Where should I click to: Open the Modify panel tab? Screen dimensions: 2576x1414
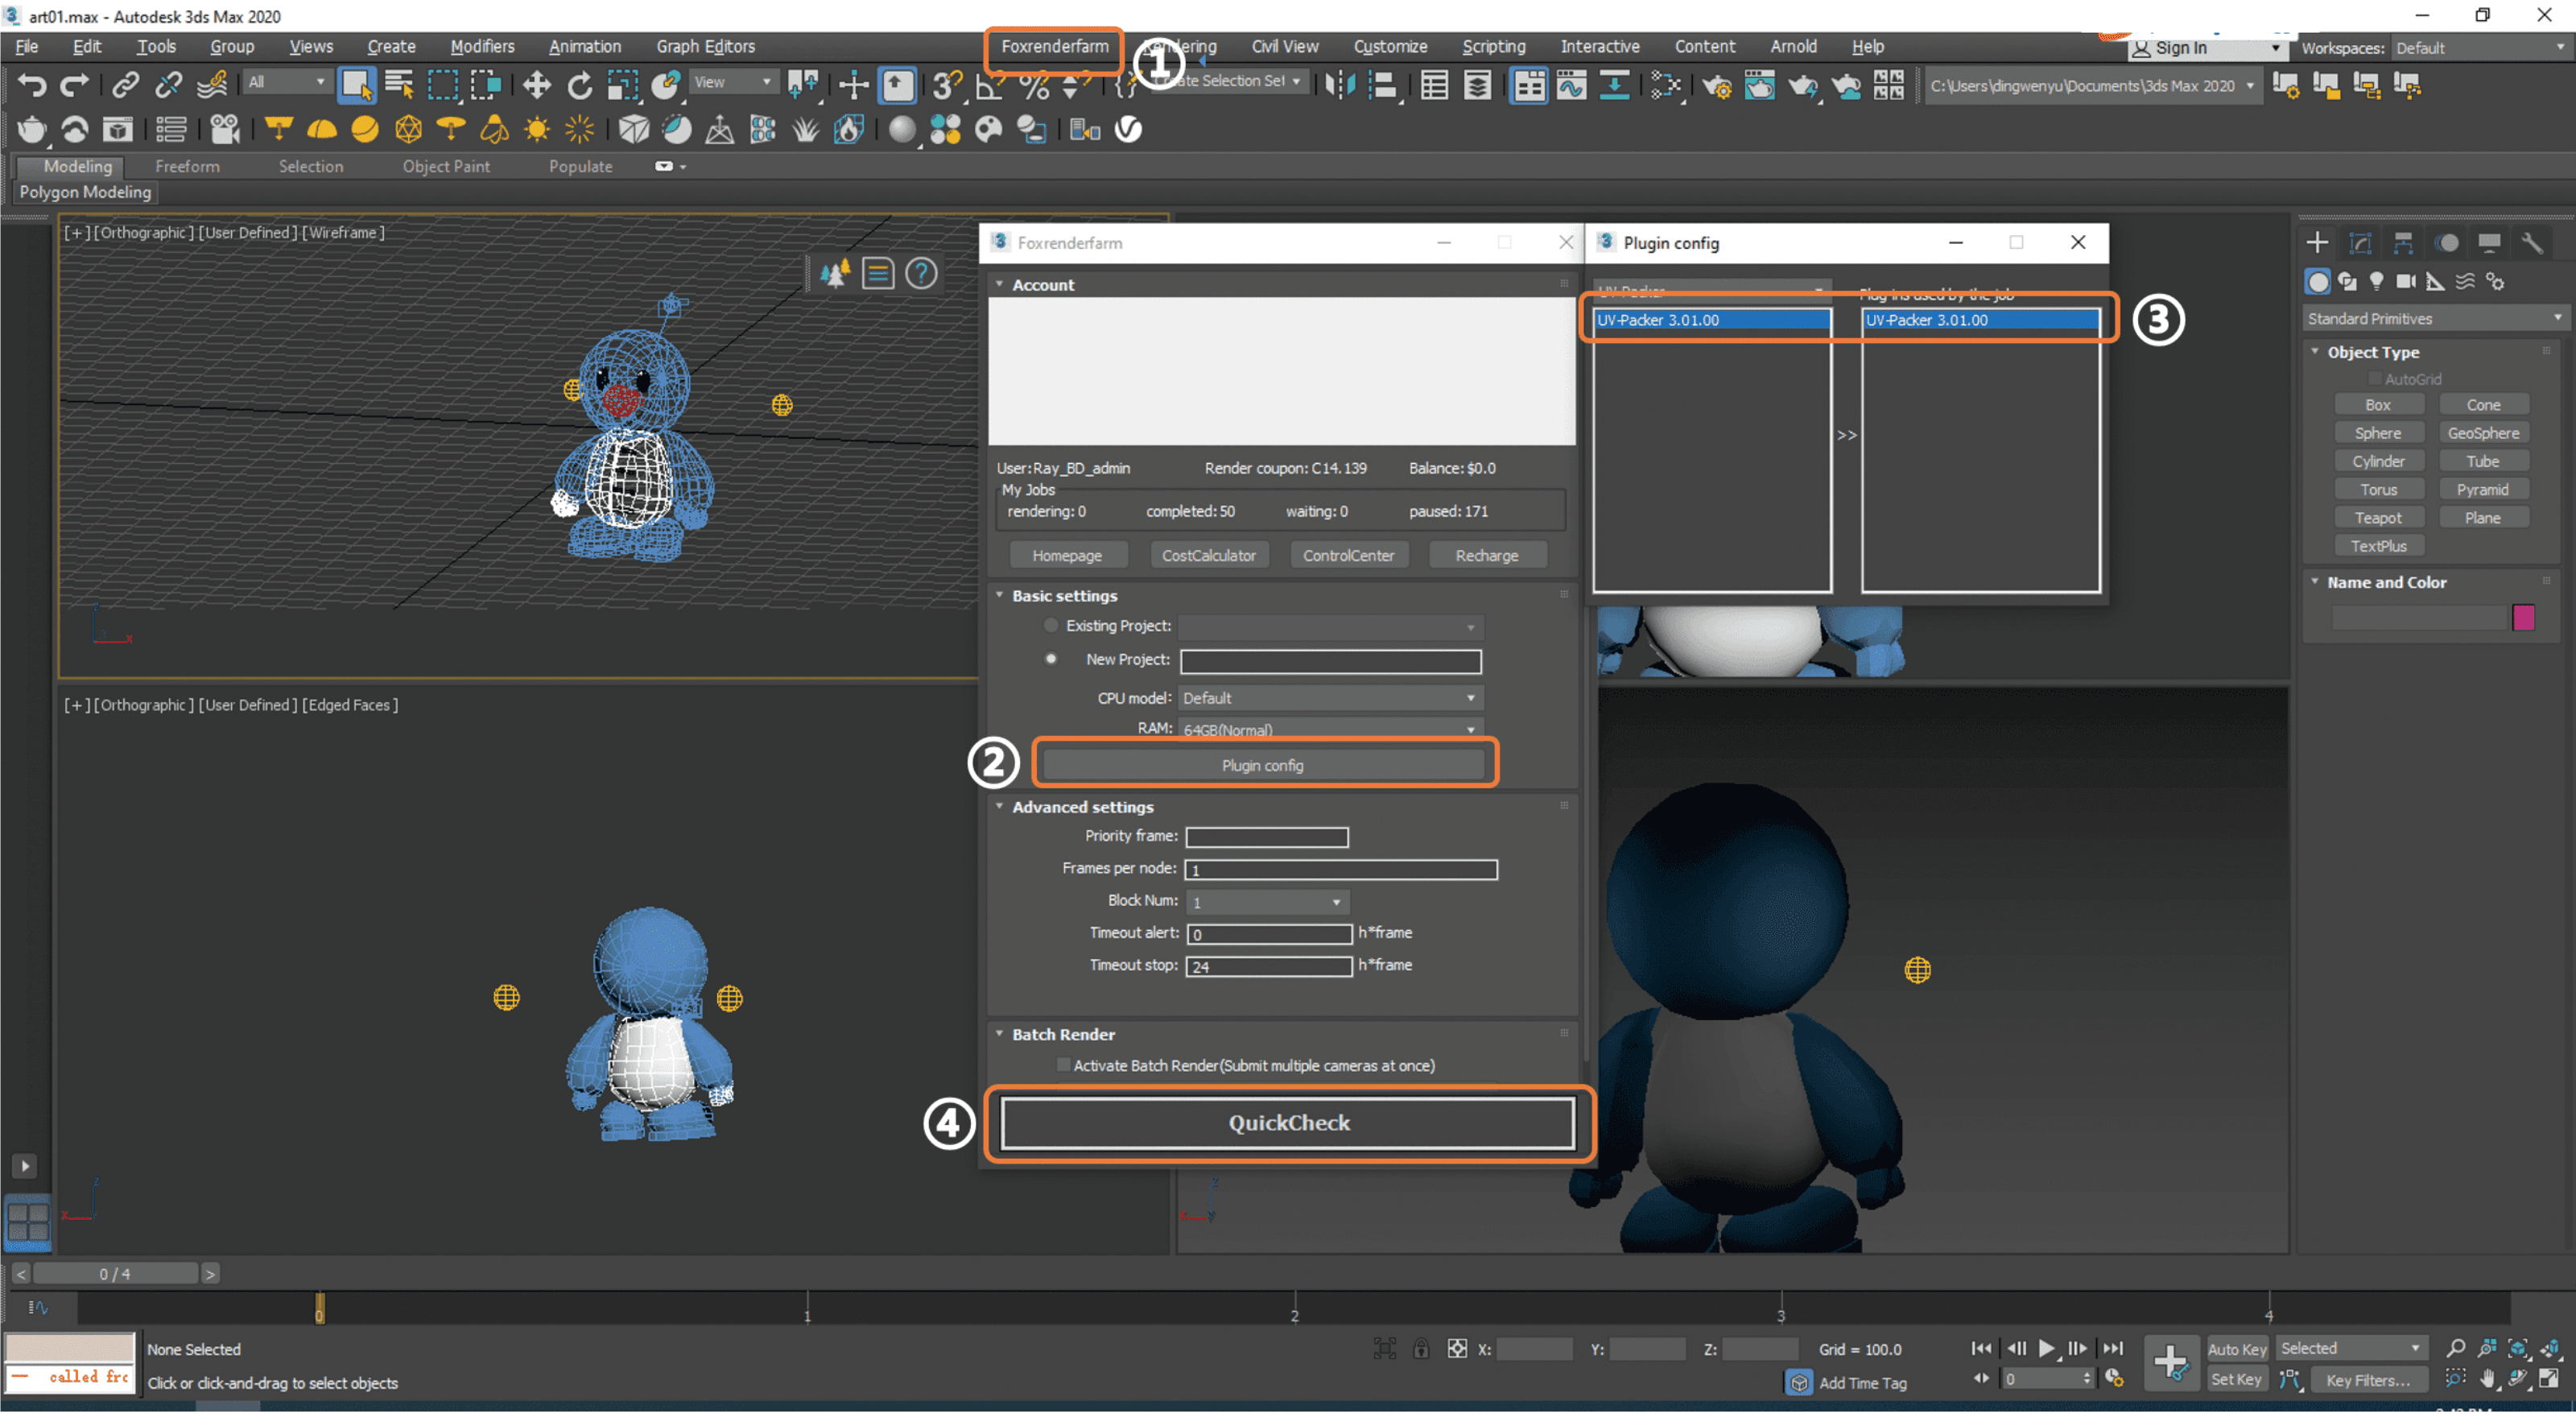tap(2360, 243)
